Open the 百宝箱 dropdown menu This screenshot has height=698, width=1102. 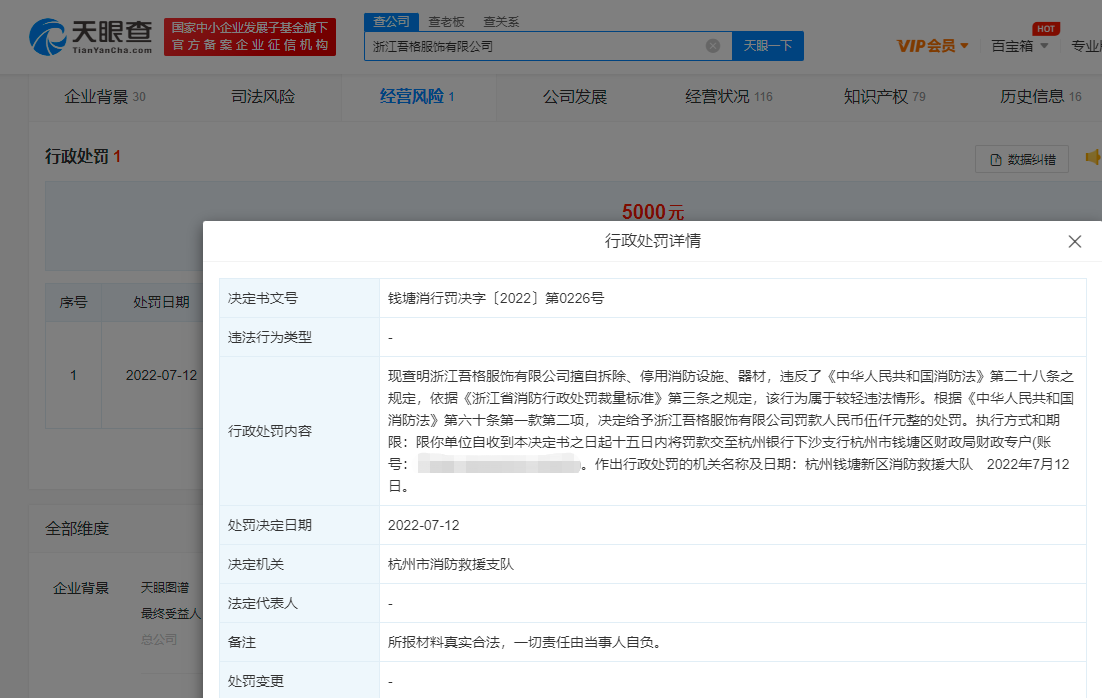coord(1020,46)
